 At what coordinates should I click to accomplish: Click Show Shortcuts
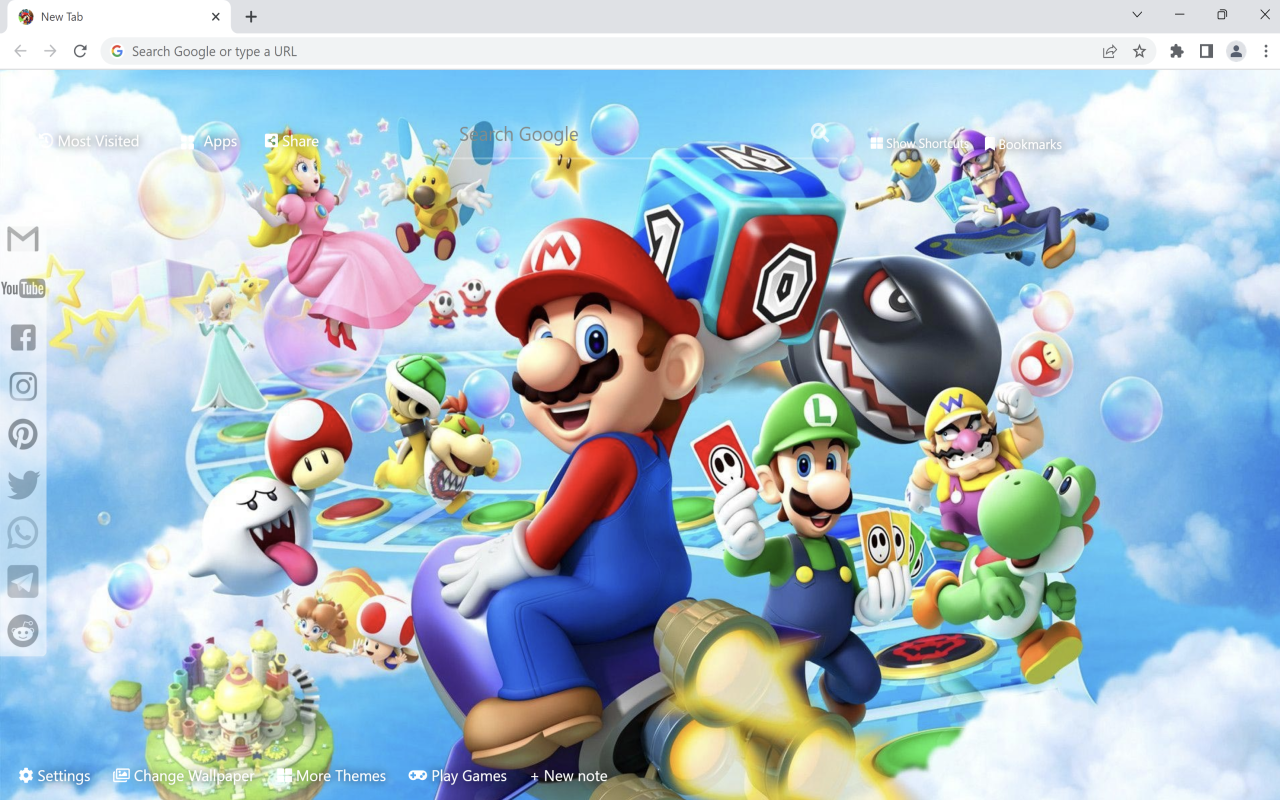(x=919, y=144)
